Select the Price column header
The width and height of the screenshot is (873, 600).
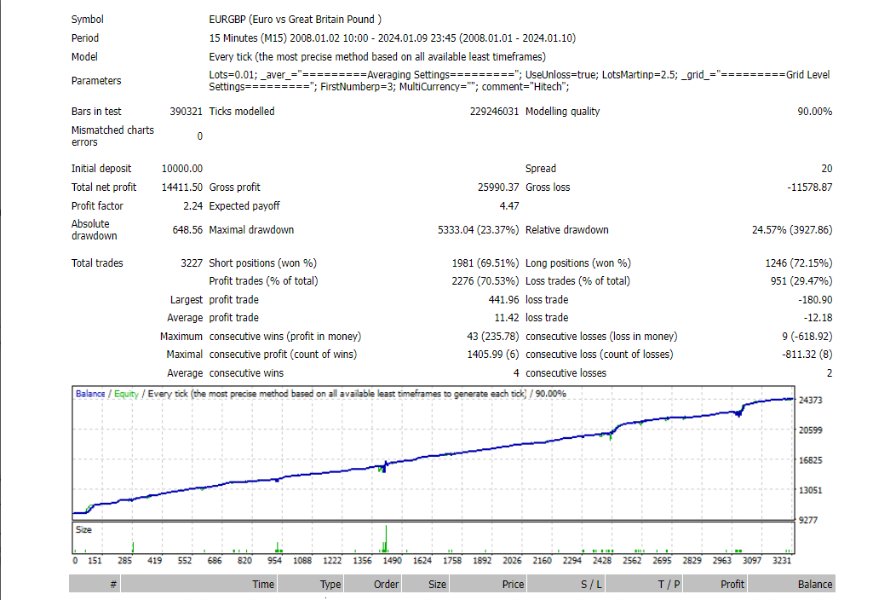[x=512, y=584]
